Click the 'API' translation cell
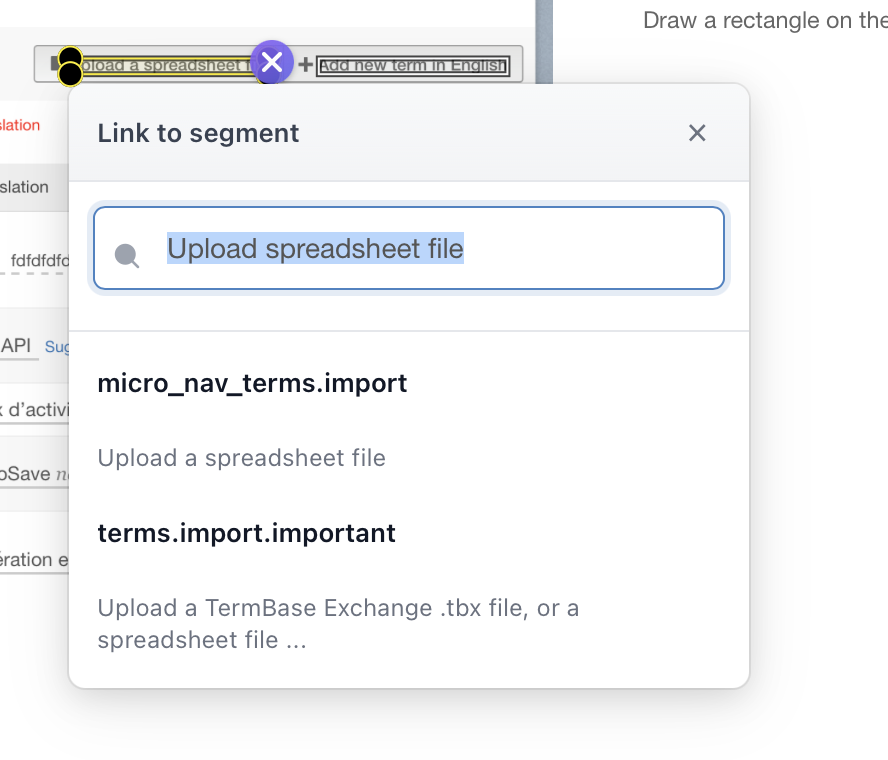888x760 pixels. point(16,345)
